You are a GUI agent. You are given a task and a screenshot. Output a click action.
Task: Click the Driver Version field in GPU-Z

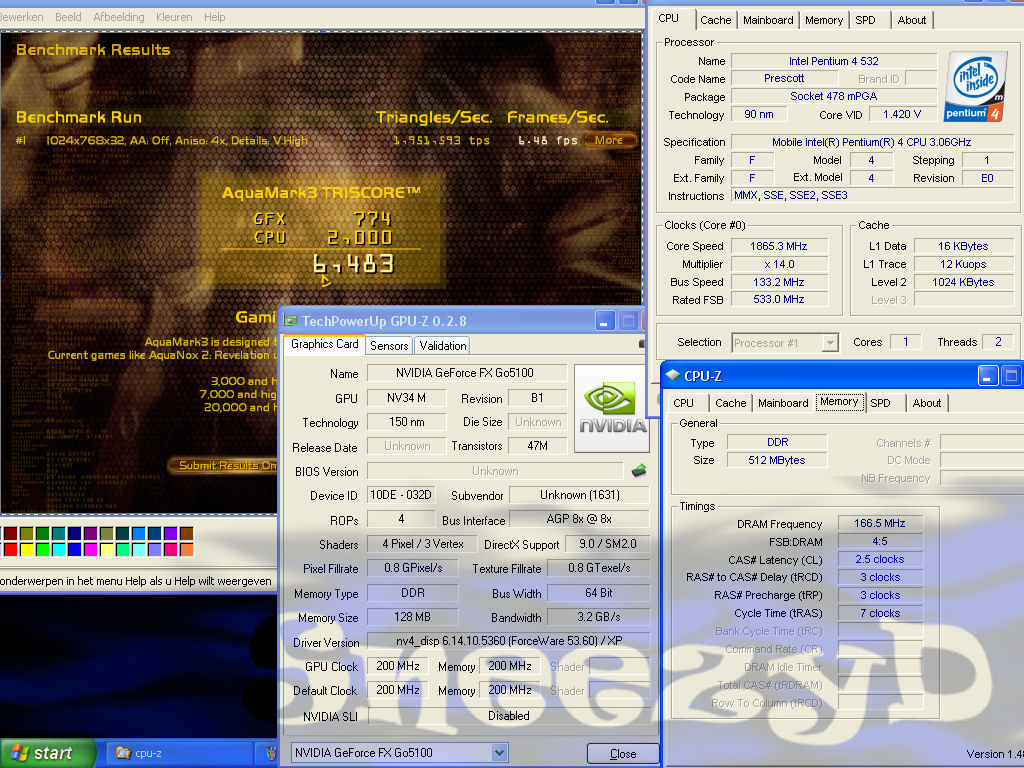(509, 641)
